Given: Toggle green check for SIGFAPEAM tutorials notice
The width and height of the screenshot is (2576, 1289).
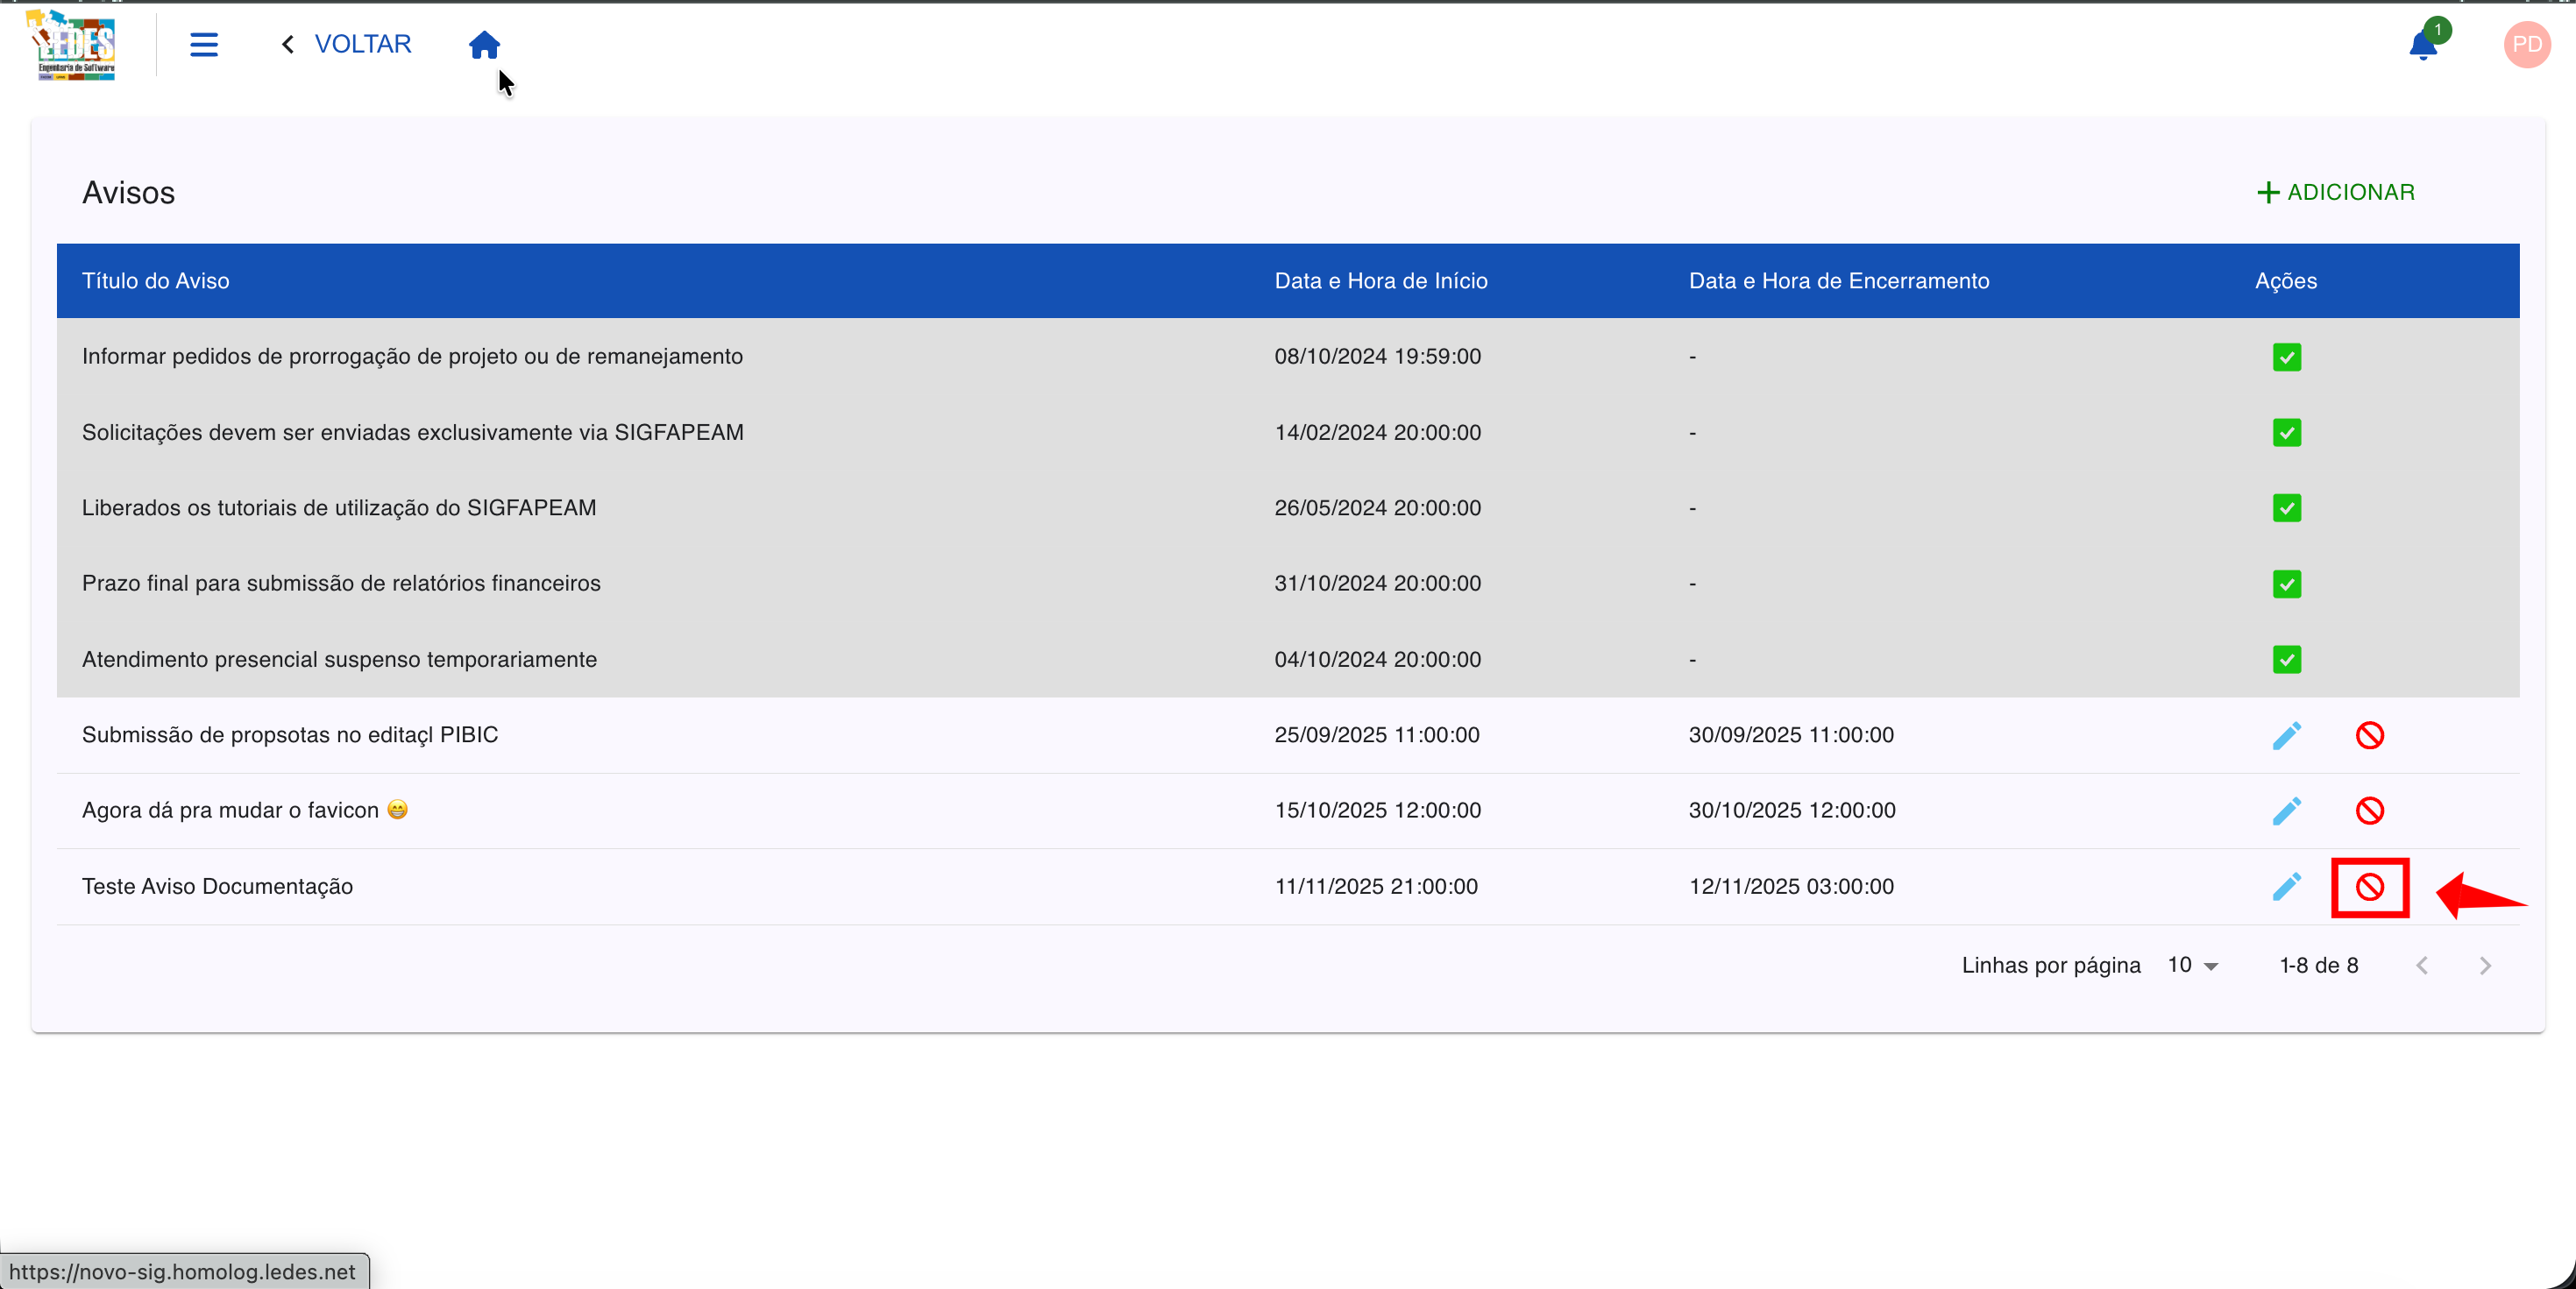Looking at the screenshot, I should click(2286, 508).
